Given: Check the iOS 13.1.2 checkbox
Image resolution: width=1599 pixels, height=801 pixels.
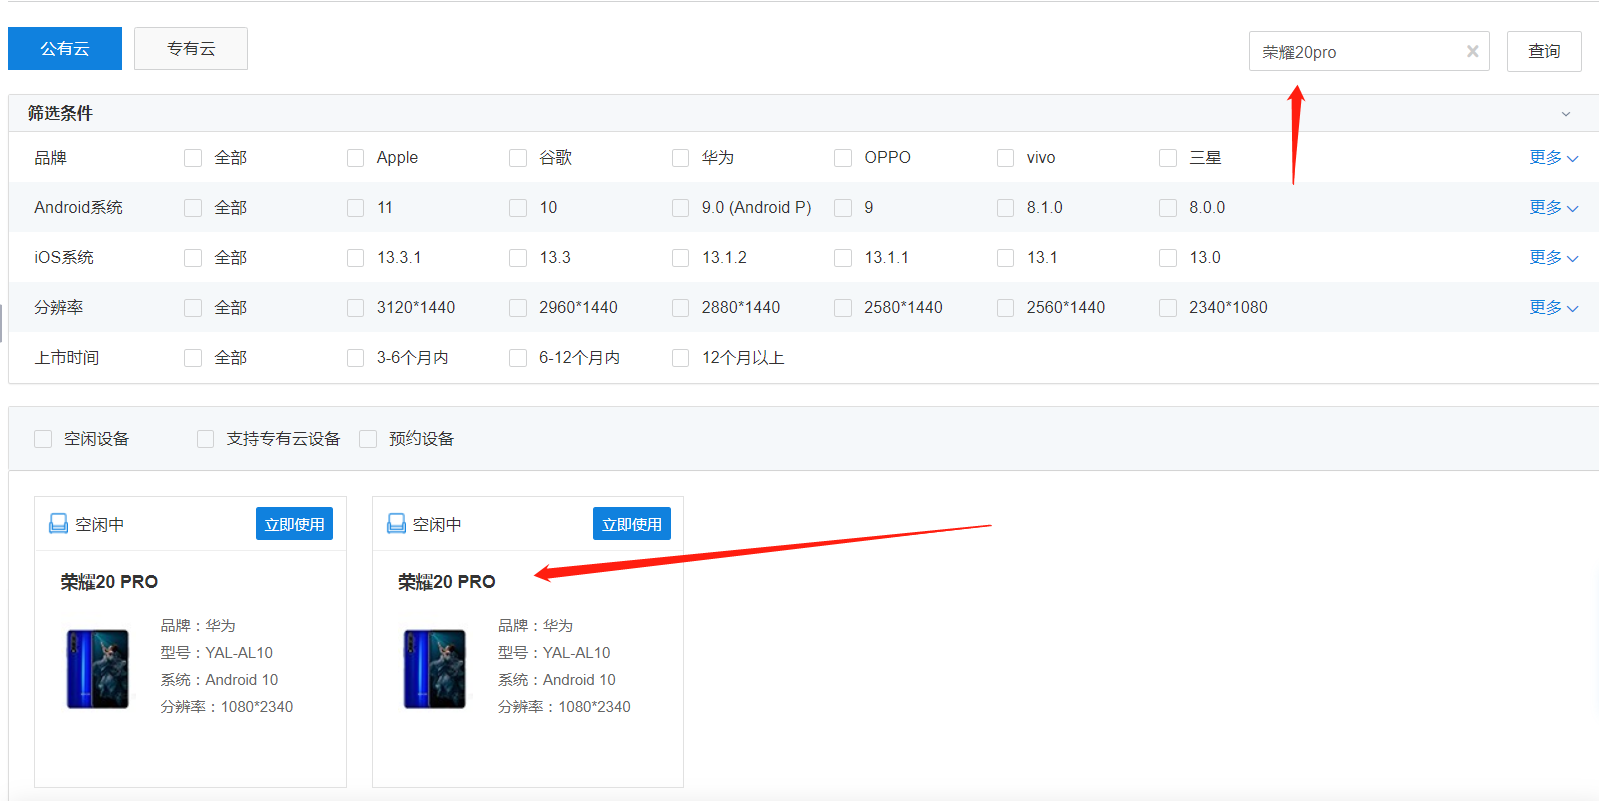Looking at the screenshot, I should click(x=680, y=258).
